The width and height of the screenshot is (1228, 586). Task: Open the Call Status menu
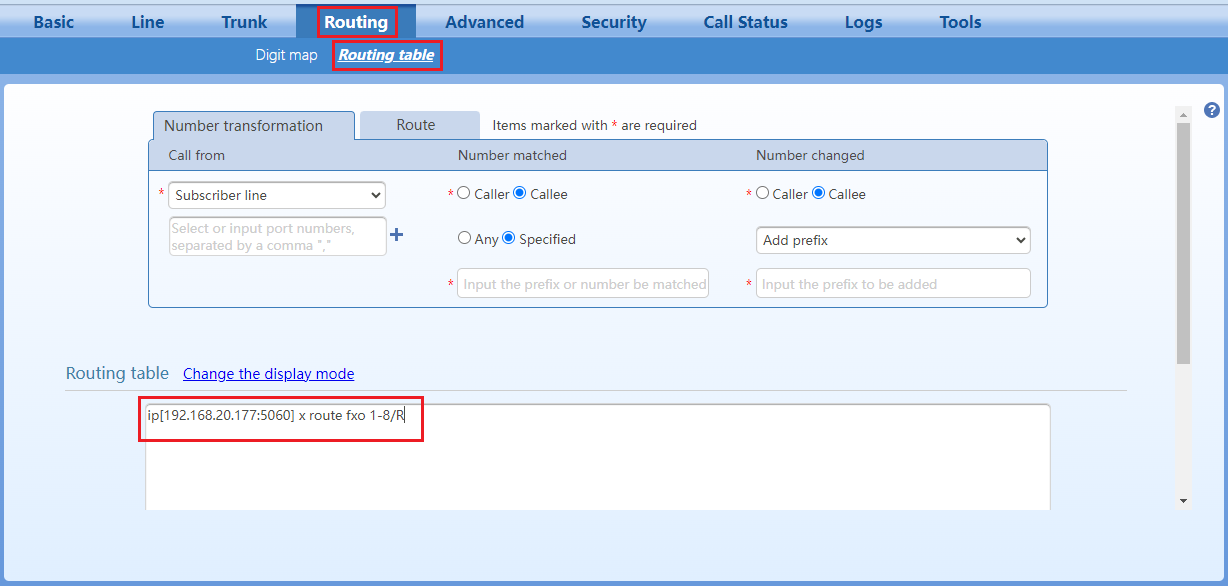(745, 22)
